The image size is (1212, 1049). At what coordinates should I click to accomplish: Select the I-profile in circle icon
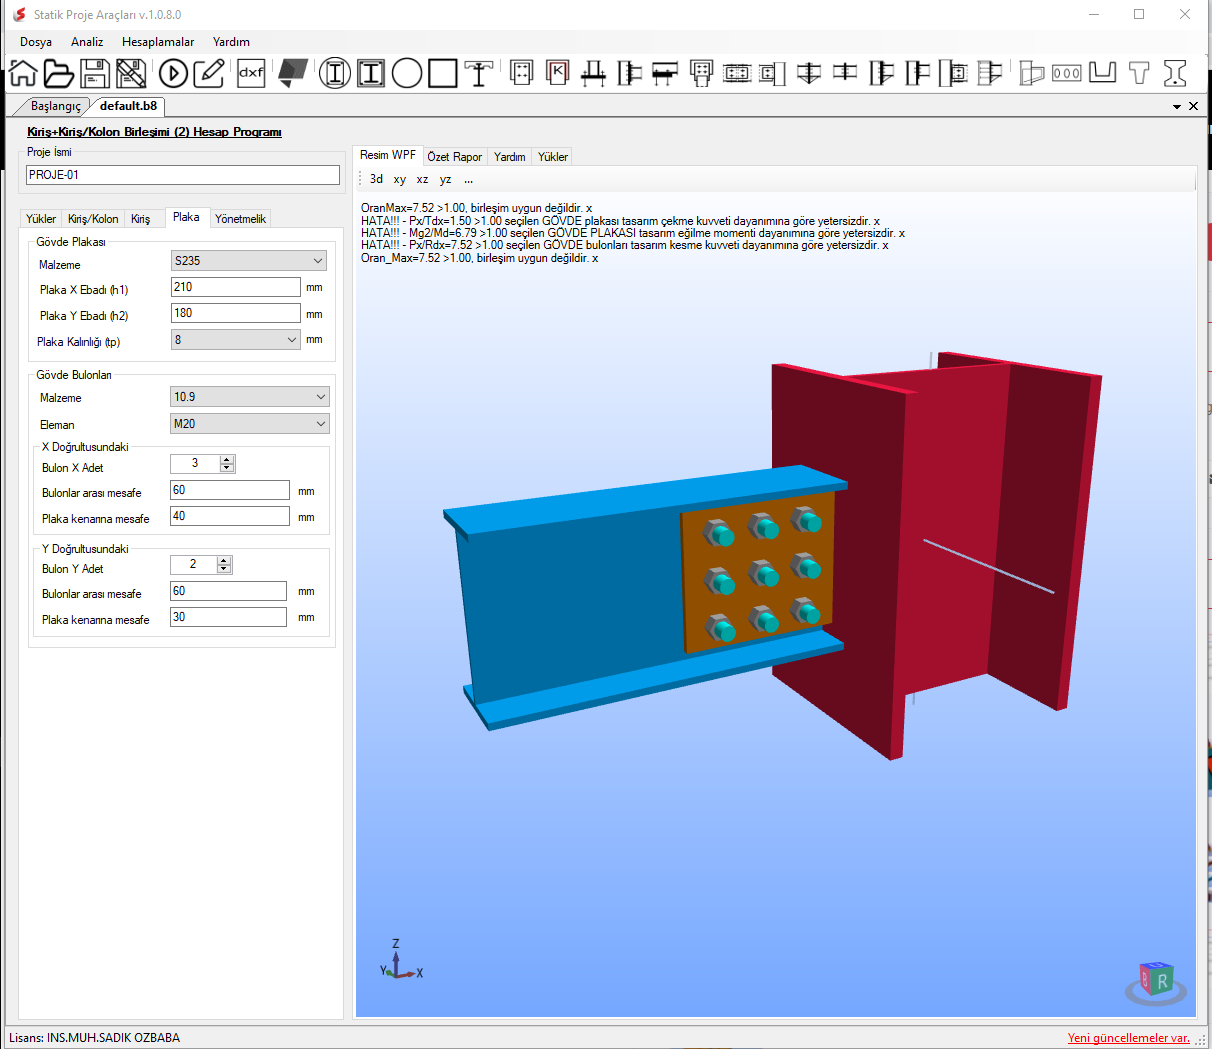[335, 73]
